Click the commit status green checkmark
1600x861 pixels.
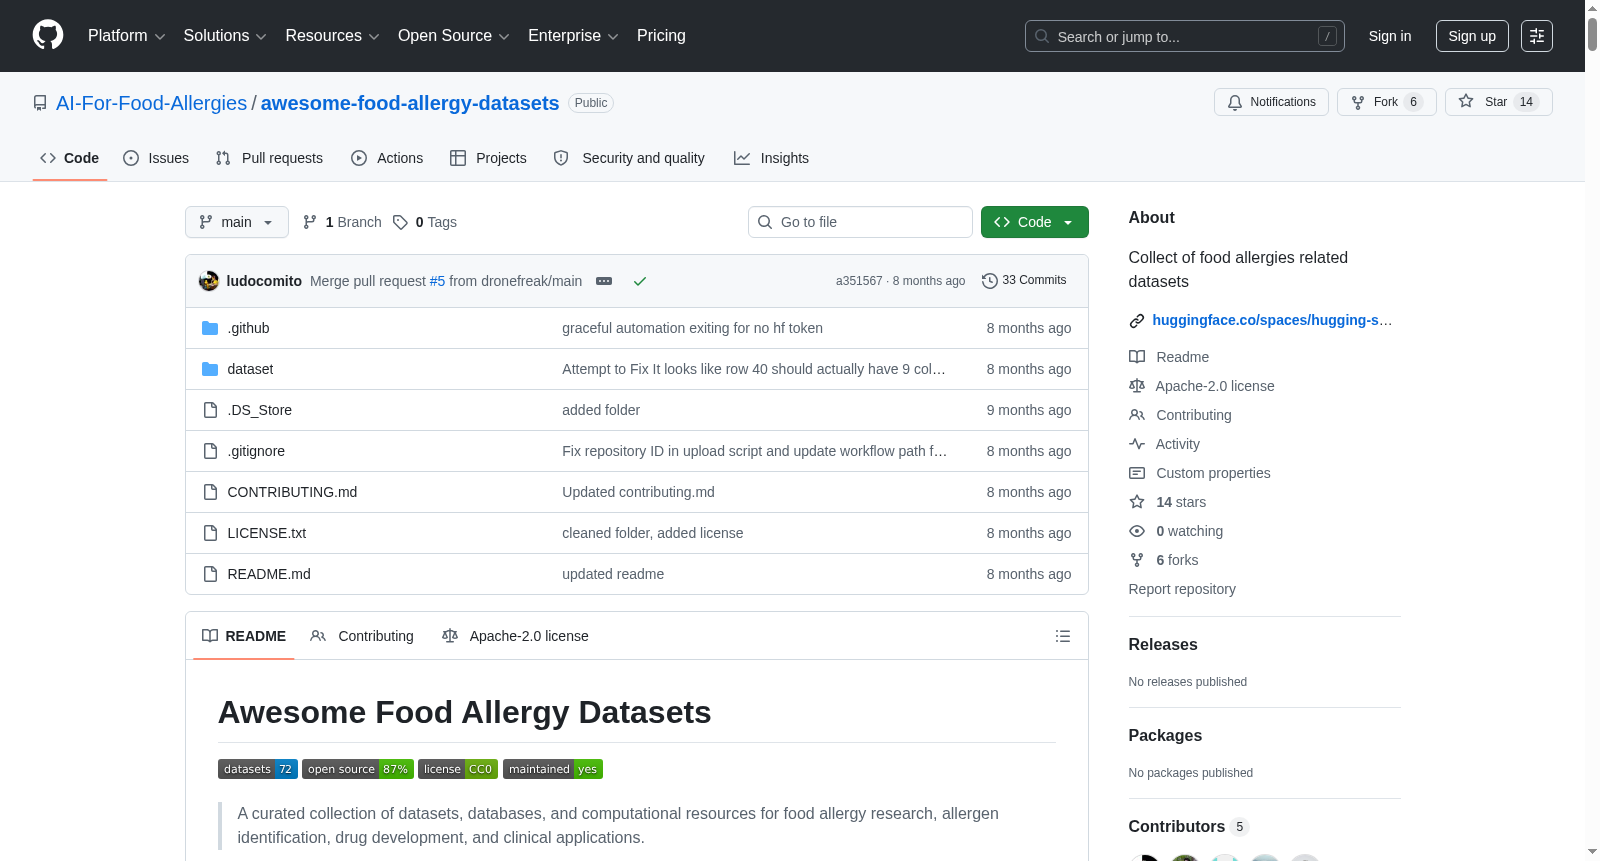[640, 281]
